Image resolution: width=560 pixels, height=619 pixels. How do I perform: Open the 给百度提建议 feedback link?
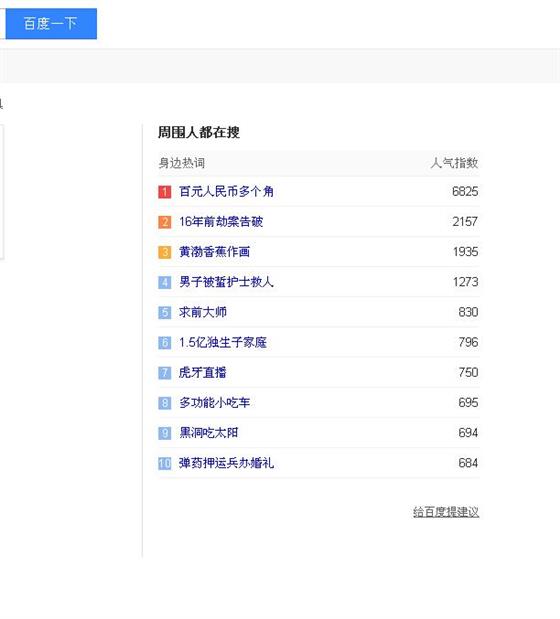446,512
